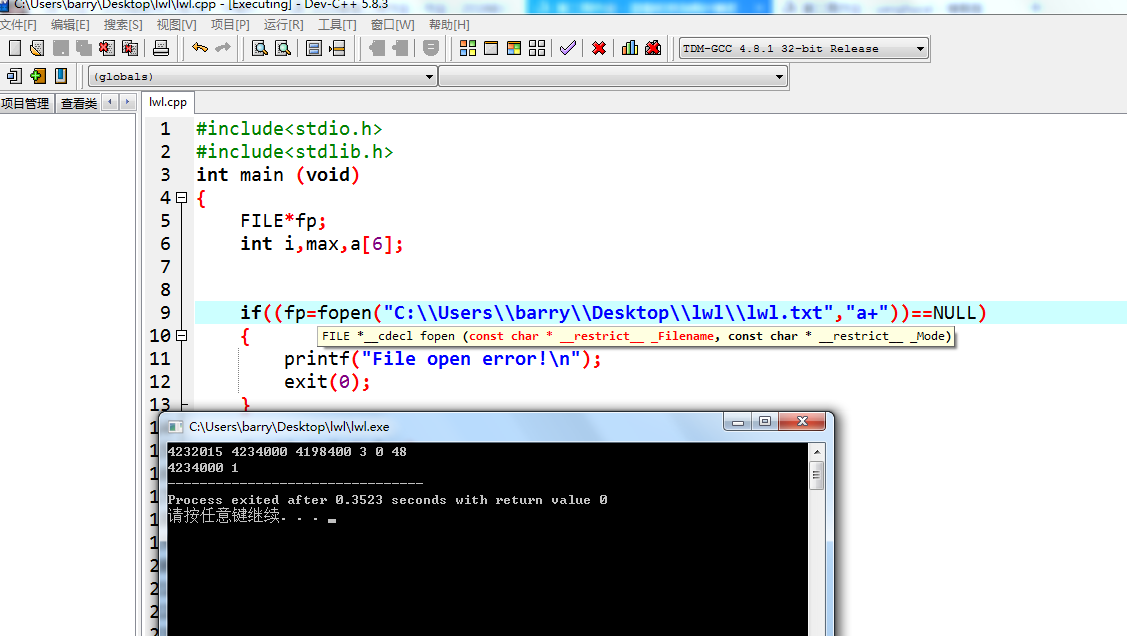Open the 文件[F] menu
This screenshot has width=1127, height=636.
pyautogui.click(x=18, y=24)
